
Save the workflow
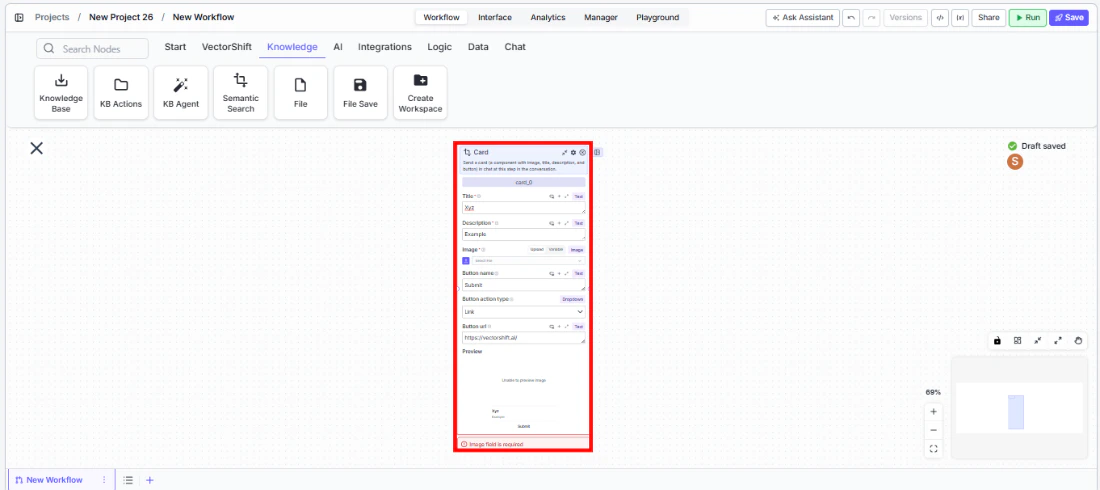click(1068, 18)
